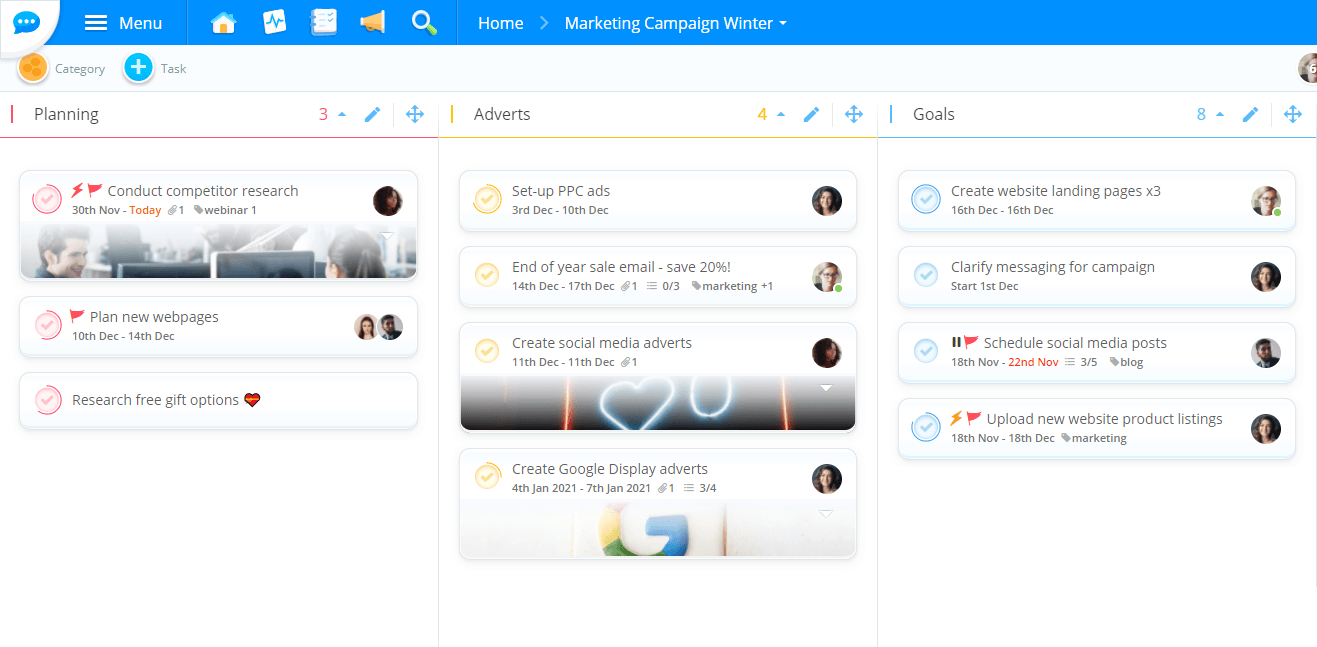This screenshot has height=647, width=1317.
Task: Mark Create Google Display adverts complete
Action: click(x=487, y=477)
